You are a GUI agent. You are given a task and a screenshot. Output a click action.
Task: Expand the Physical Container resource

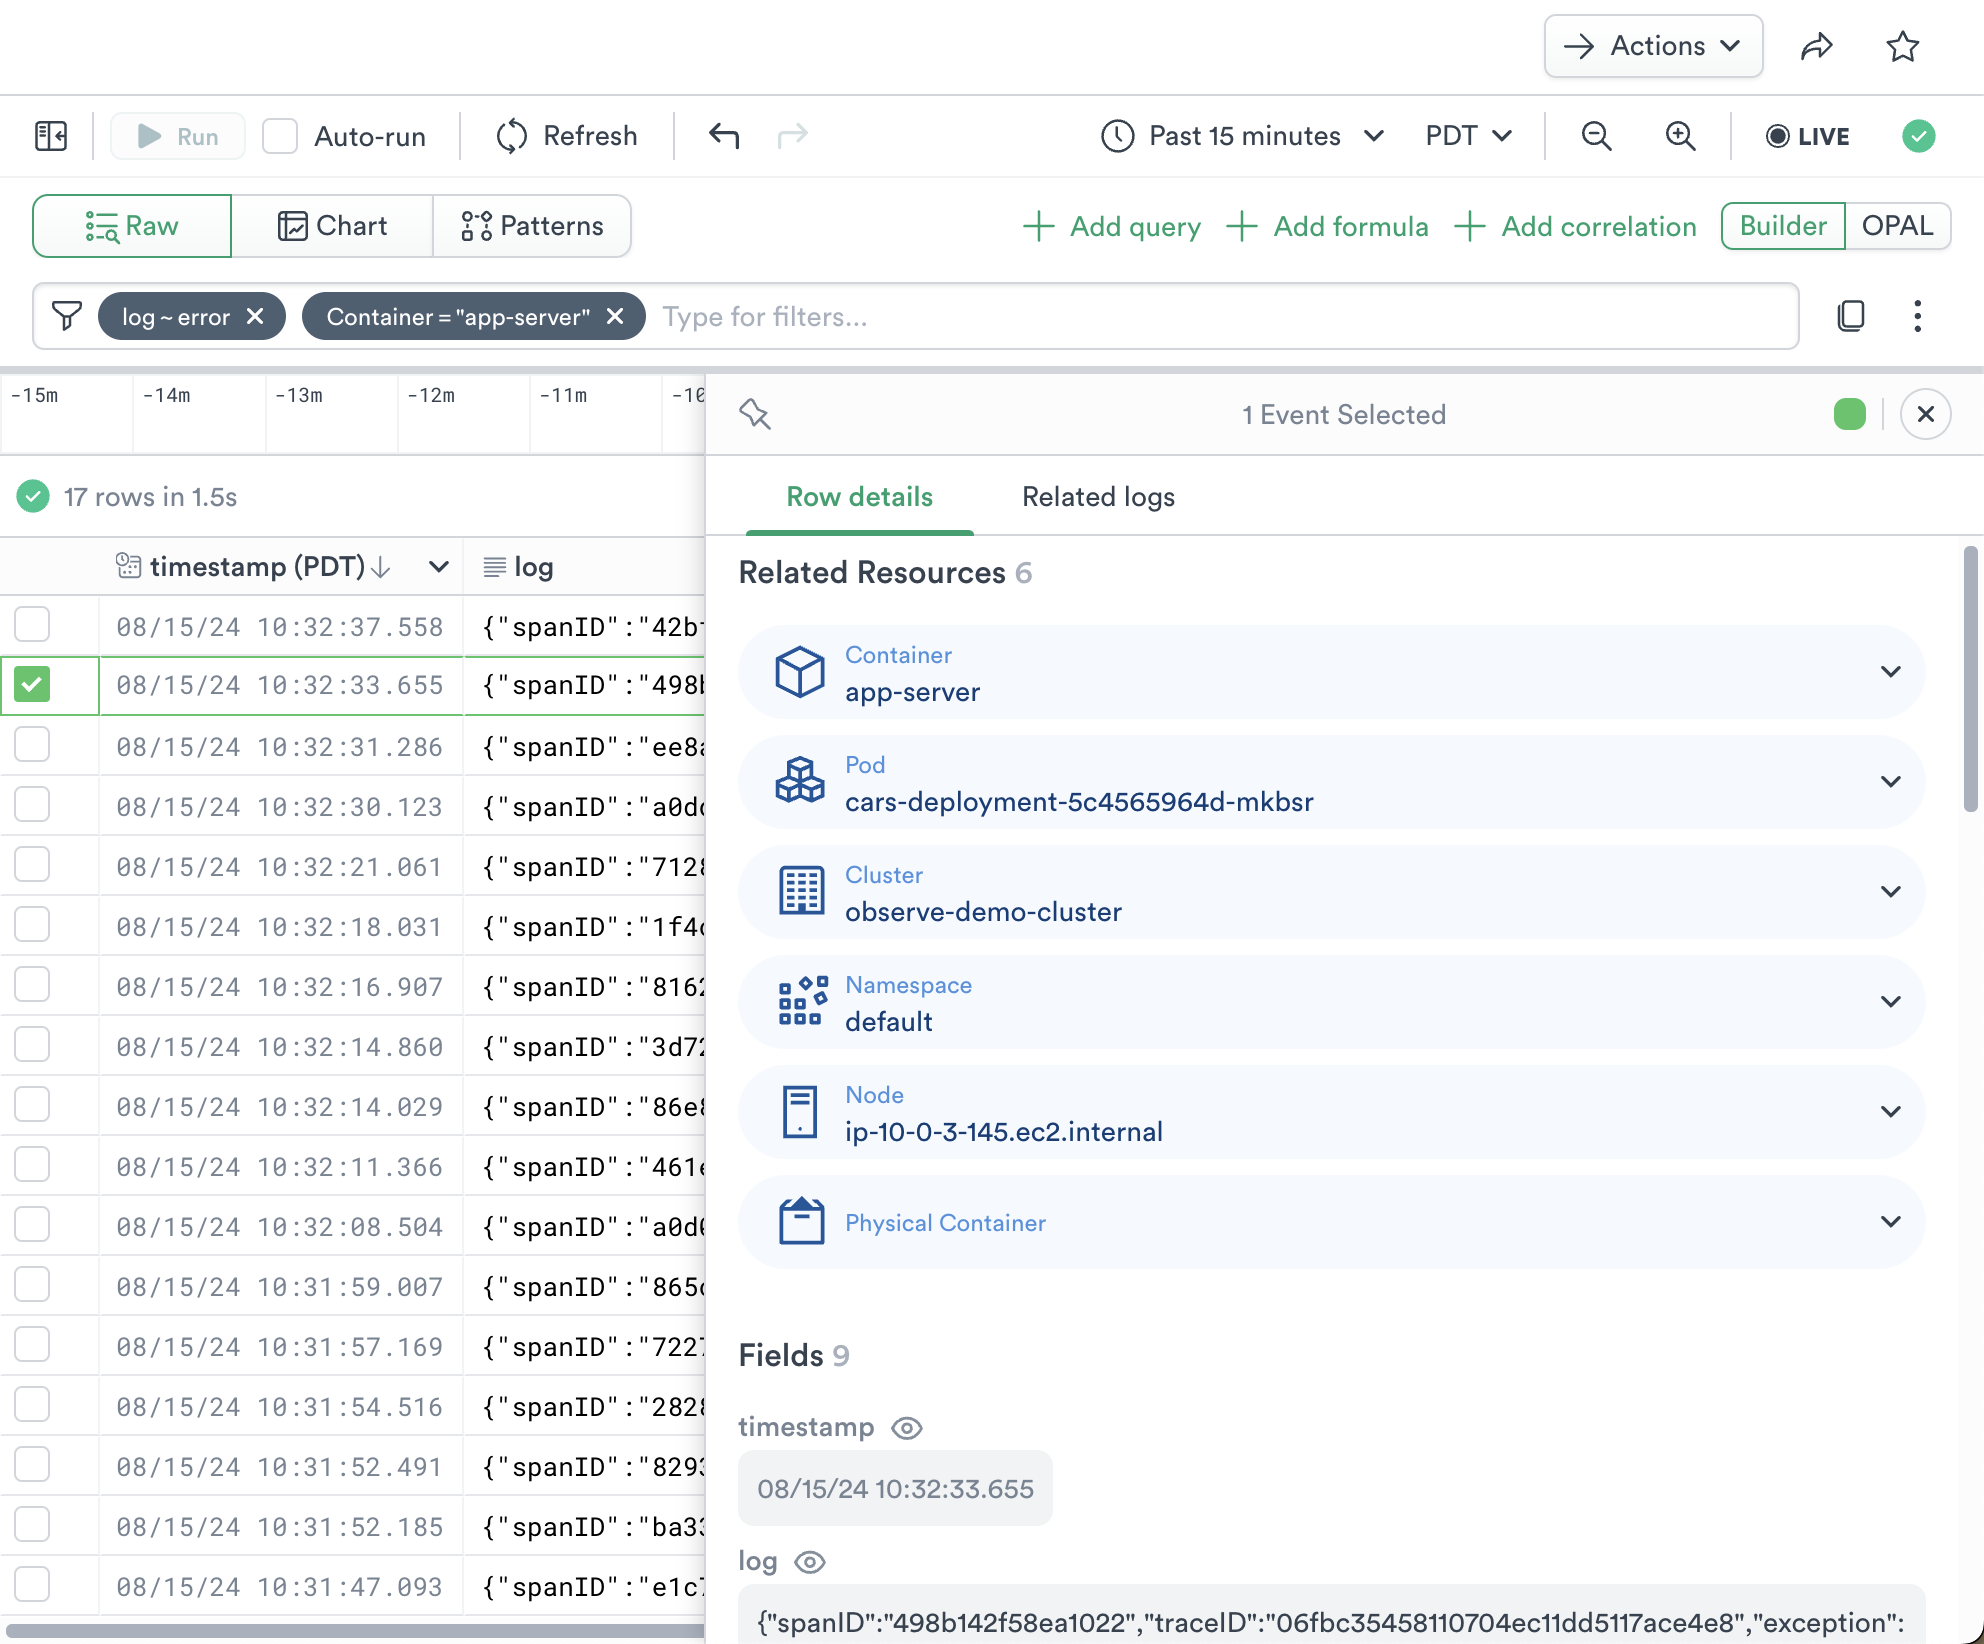[1890, 1221]
